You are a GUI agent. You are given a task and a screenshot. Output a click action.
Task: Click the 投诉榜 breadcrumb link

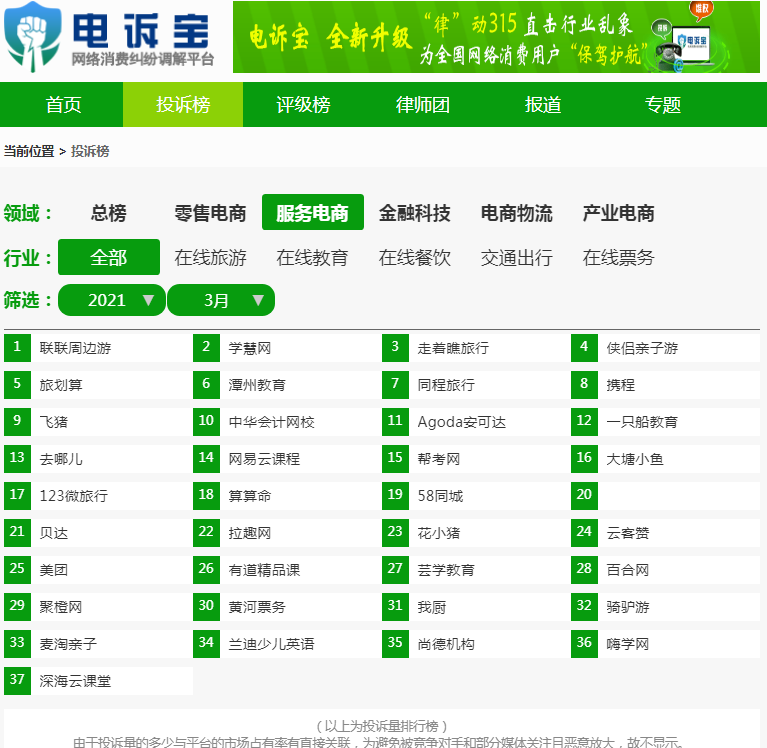(90, 151)
